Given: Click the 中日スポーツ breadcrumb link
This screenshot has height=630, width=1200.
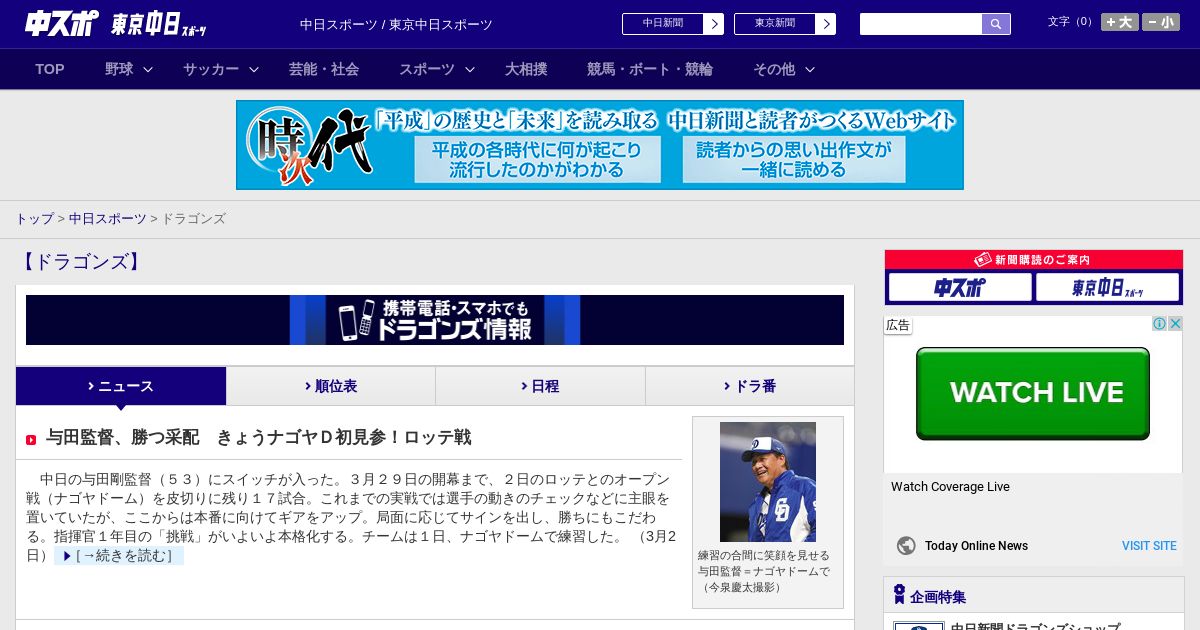Looking at the screenshot, I should pos(108,218).
